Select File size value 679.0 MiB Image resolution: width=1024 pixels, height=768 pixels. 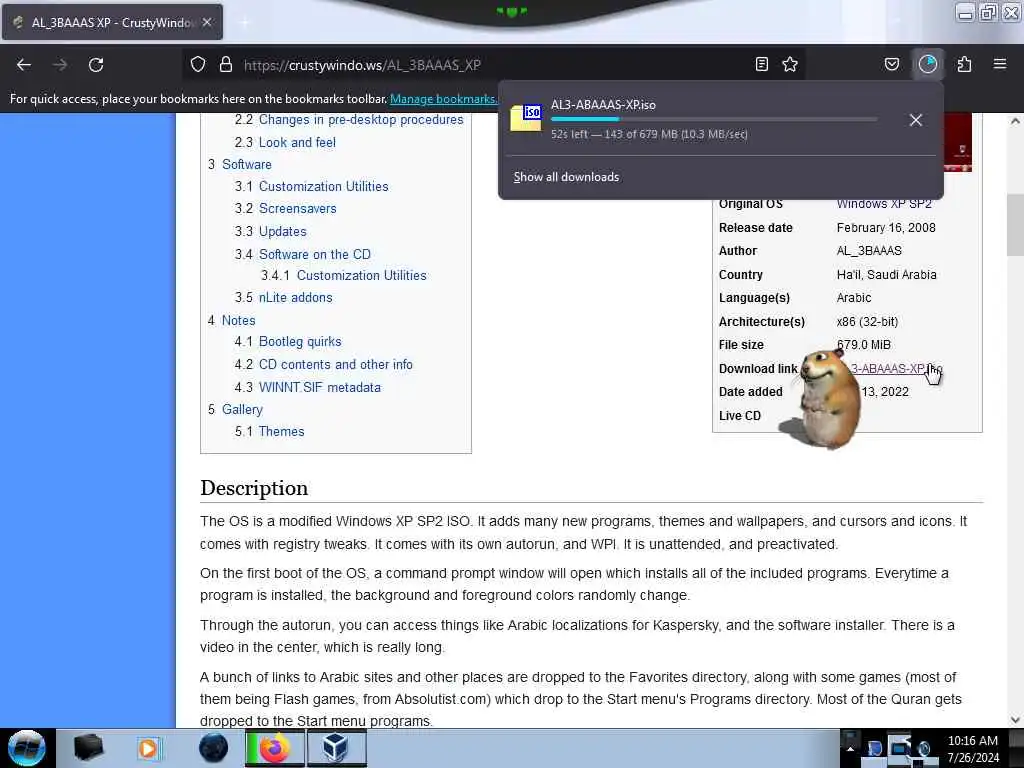(864, 345)
